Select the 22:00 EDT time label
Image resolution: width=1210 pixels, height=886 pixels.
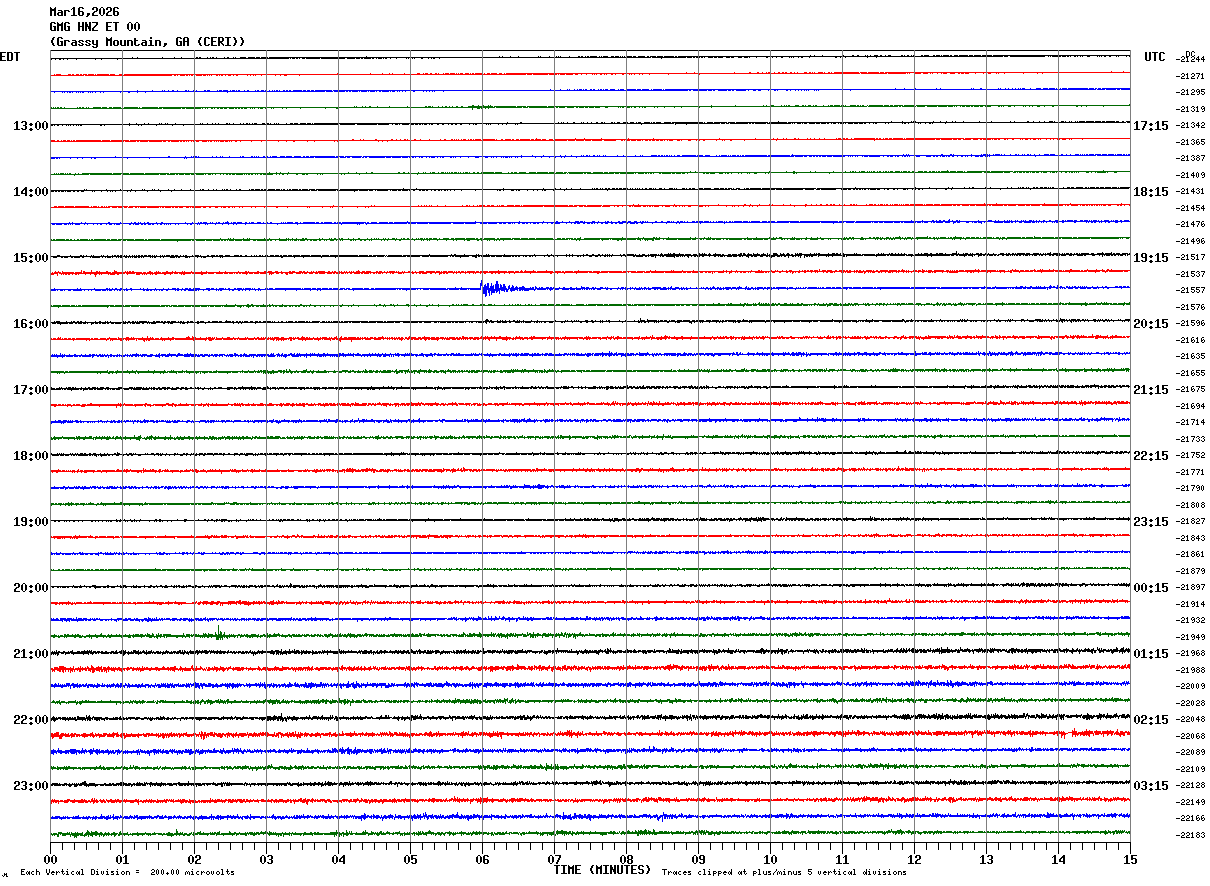pyautogui.click(x=31, y=720)
